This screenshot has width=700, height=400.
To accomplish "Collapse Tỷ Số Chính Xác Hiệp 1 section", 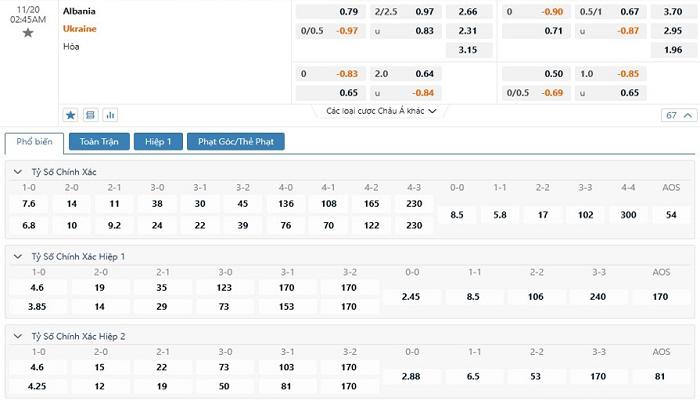I will click(x=18, y=257).
